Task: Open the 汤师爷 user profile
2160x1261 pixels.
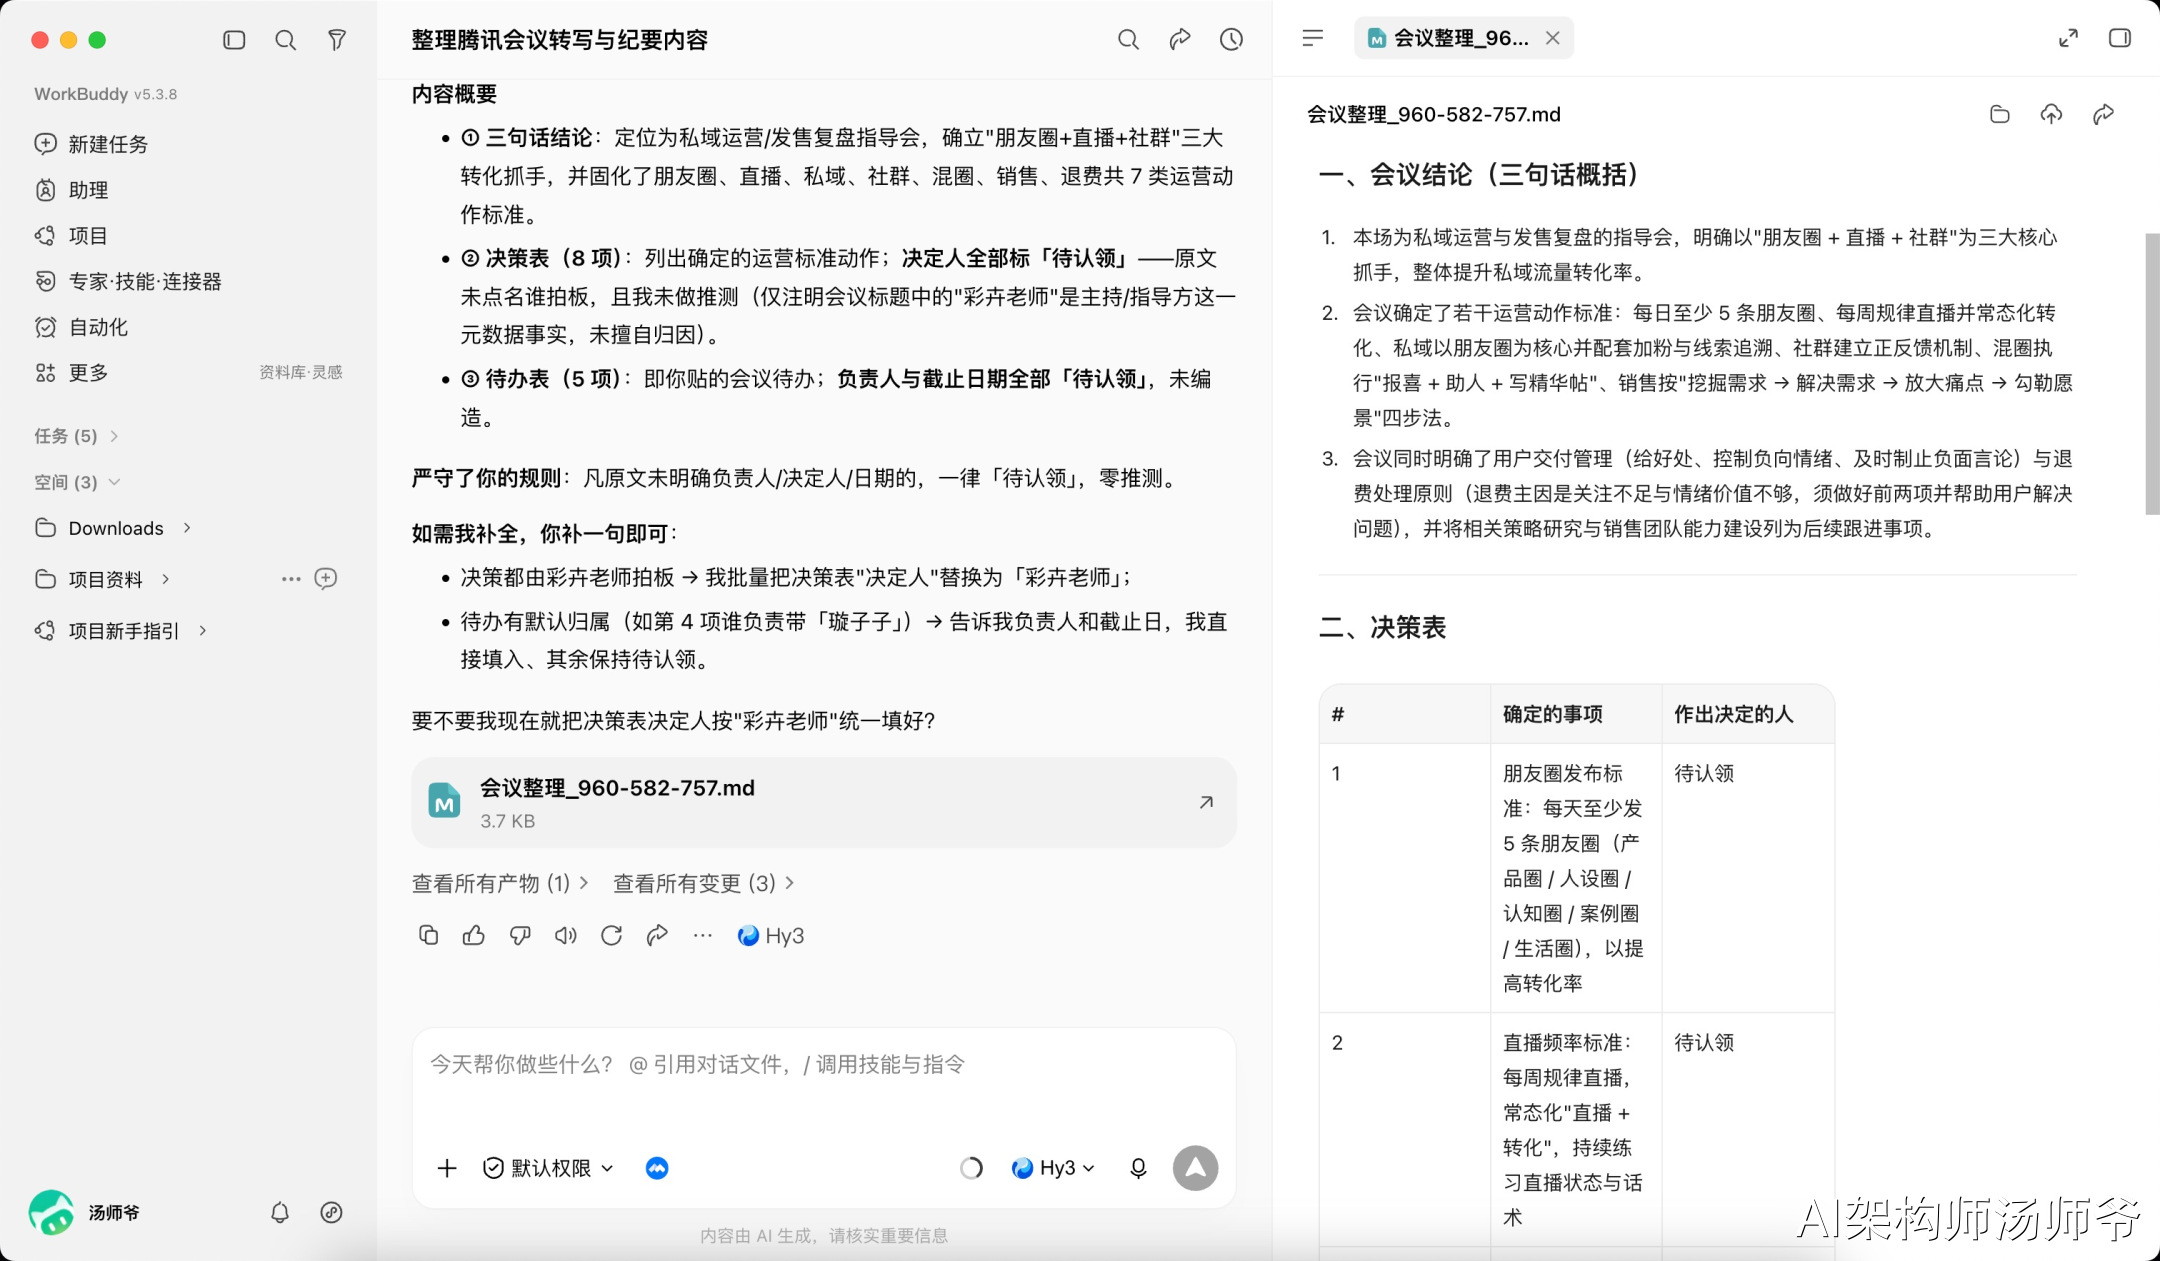Action: (85, 1212)
